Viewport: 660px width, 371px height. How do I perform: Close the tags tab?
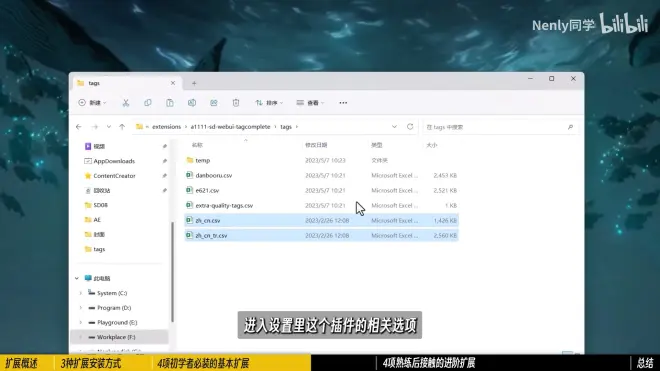[173, 83]
